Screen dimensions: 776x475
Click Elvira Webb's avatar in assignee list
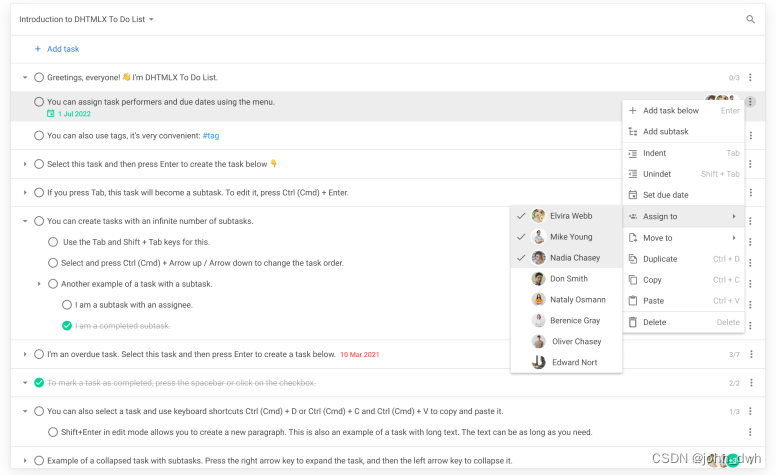538,216
